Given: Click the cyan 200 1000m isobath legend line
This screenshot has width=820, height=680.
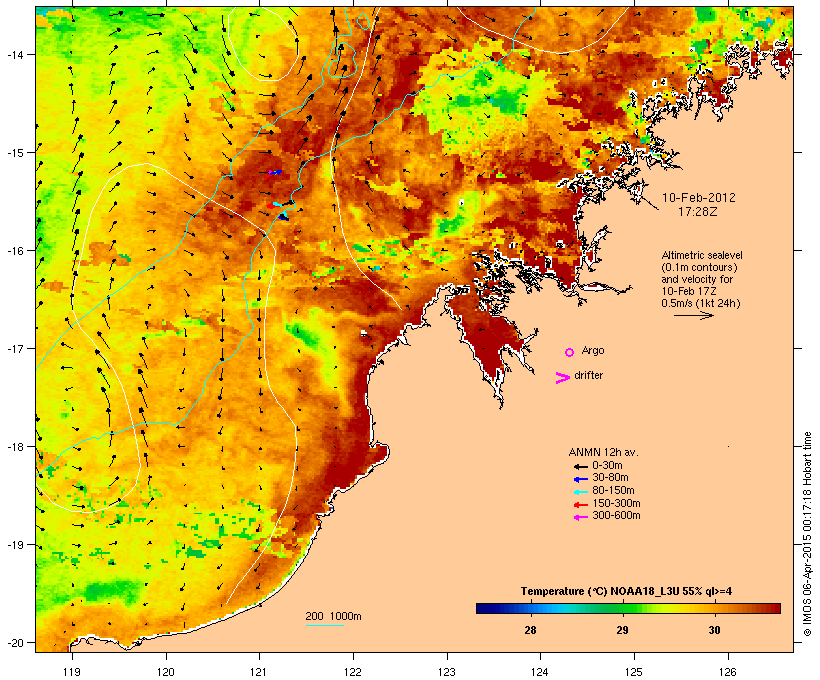Looking at the screenshot, I should click(325, 625).
